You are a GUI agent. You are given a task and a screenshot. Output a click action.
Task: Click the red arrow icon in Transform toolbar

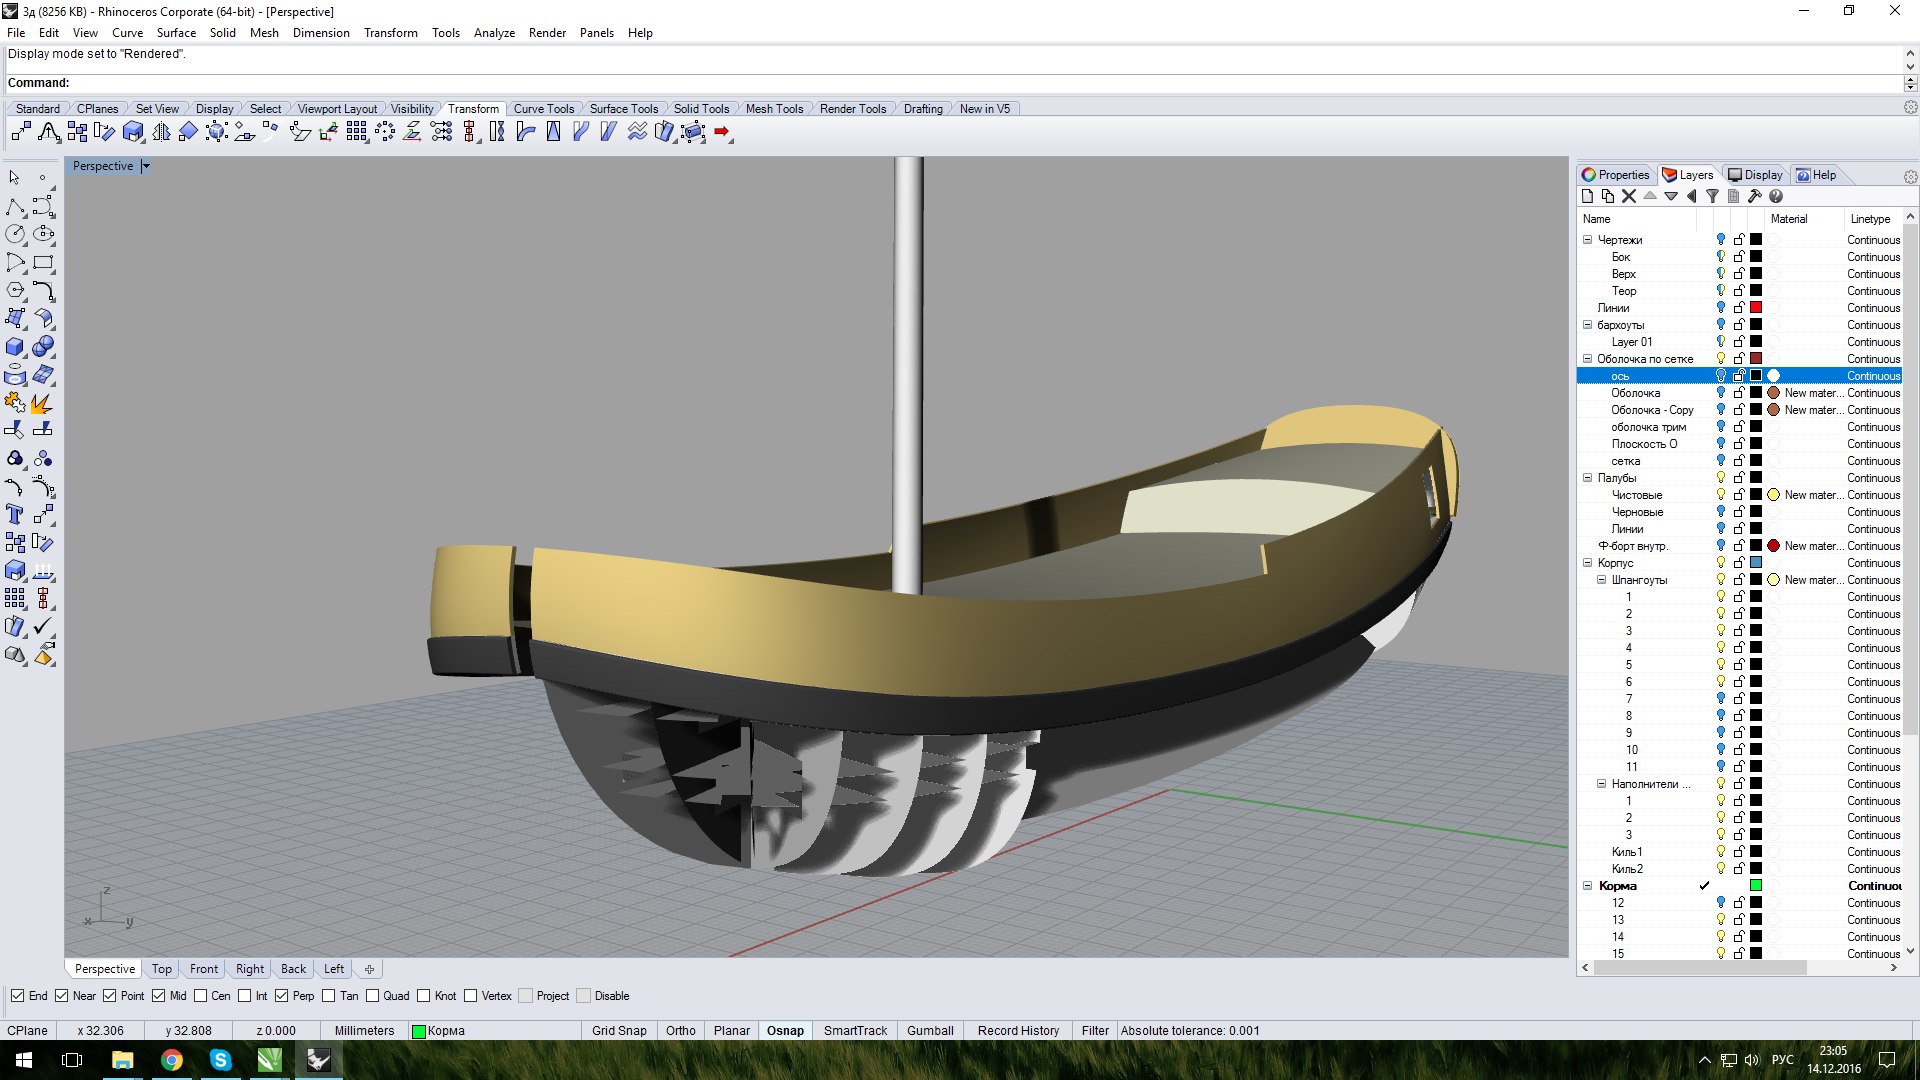click(x=723, y=132)
